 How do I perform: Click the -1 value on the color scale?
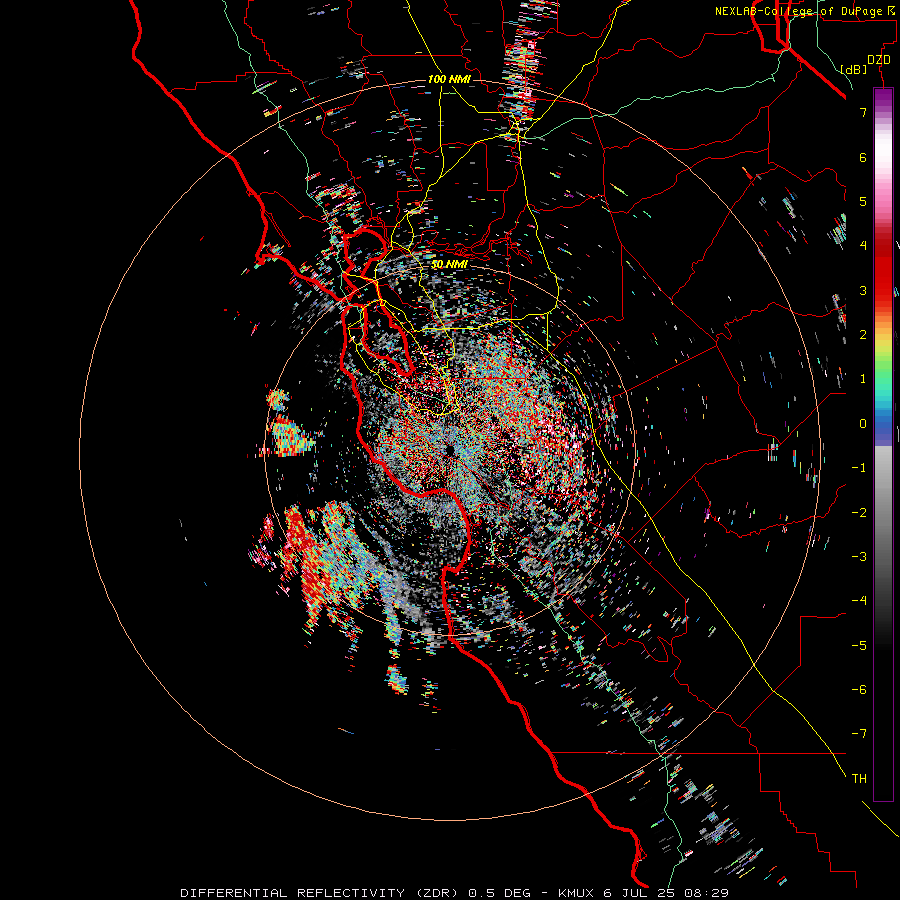click(859, 468)
